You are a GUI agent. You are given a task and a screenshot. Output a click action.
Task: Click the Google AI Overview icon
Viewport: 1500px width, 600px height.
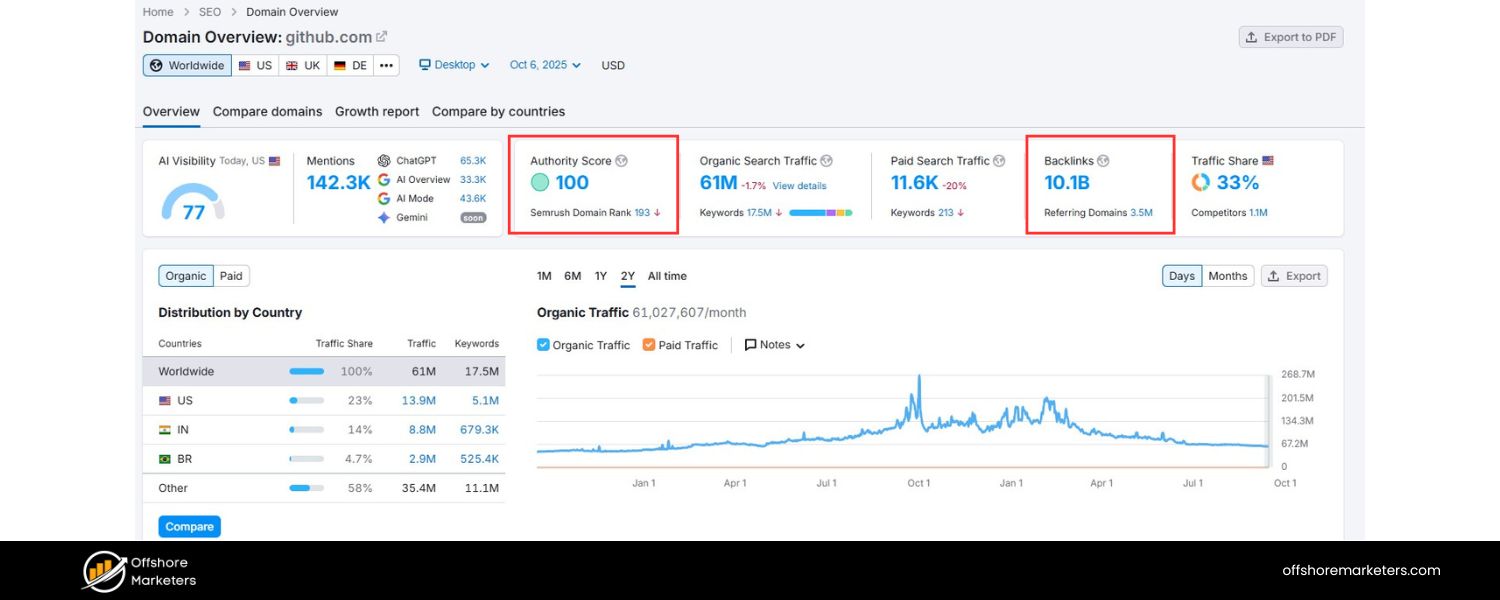coord(383,179)
